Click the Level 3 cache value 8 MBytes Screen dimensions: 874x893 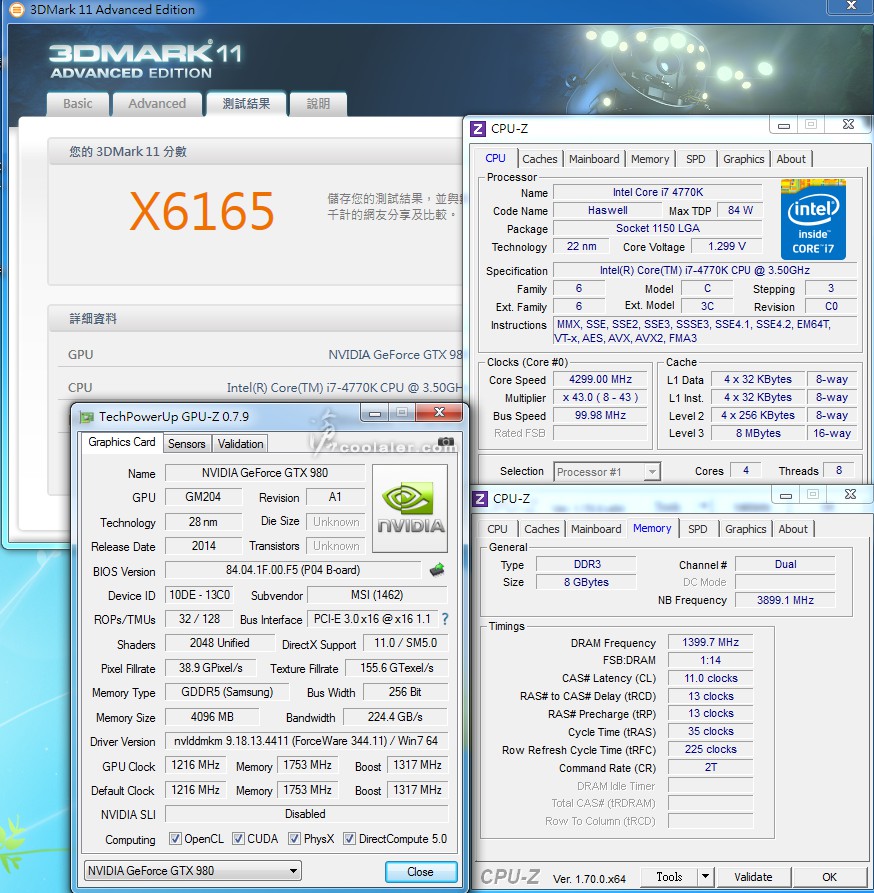click(758, 433)
